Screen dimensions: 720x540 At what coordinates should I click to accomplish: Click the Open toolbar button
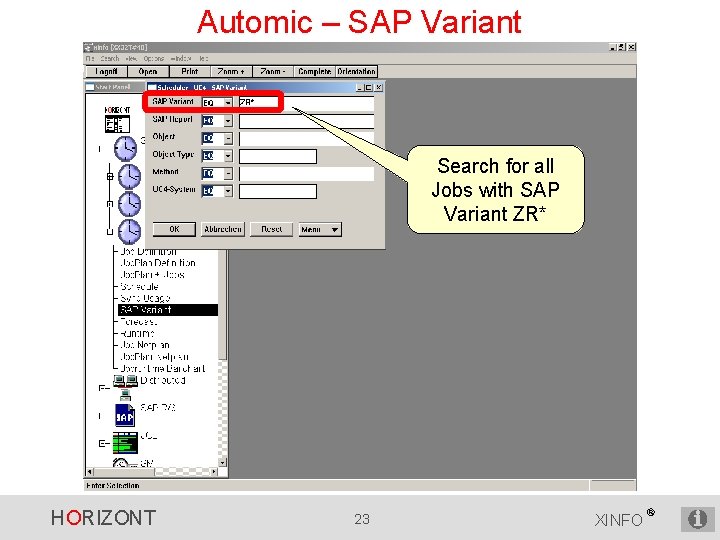pyautogui.click(x=148, y=72)
